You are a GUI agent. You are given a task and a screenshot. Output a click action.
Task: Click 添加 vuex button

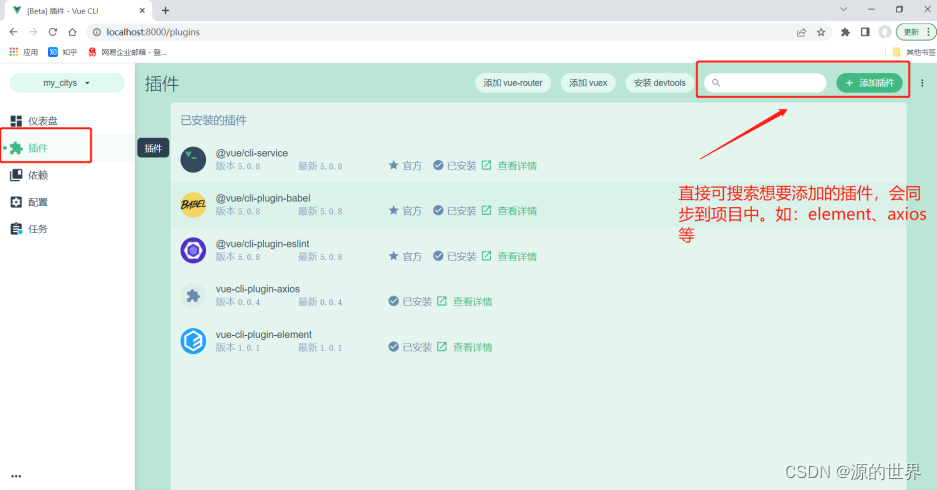click(588, 83)
